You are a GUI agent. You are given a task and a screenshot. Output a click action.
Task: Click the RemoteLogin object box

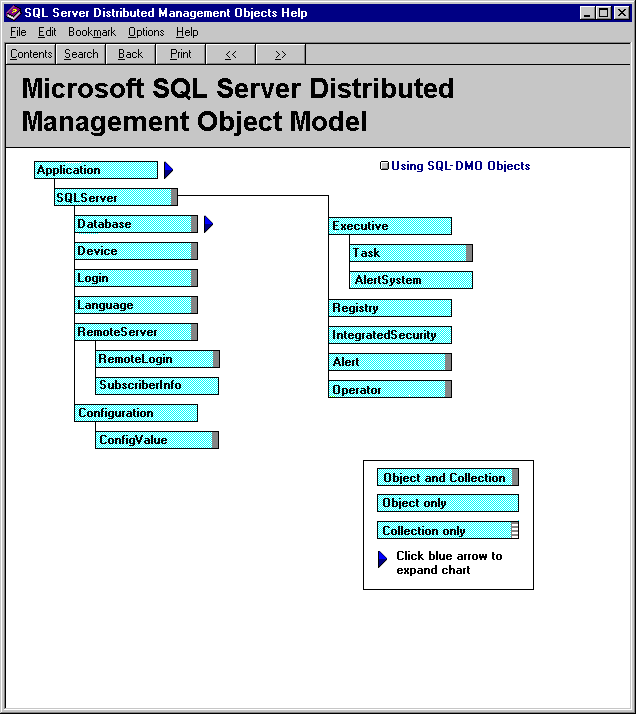coord(156,359)
